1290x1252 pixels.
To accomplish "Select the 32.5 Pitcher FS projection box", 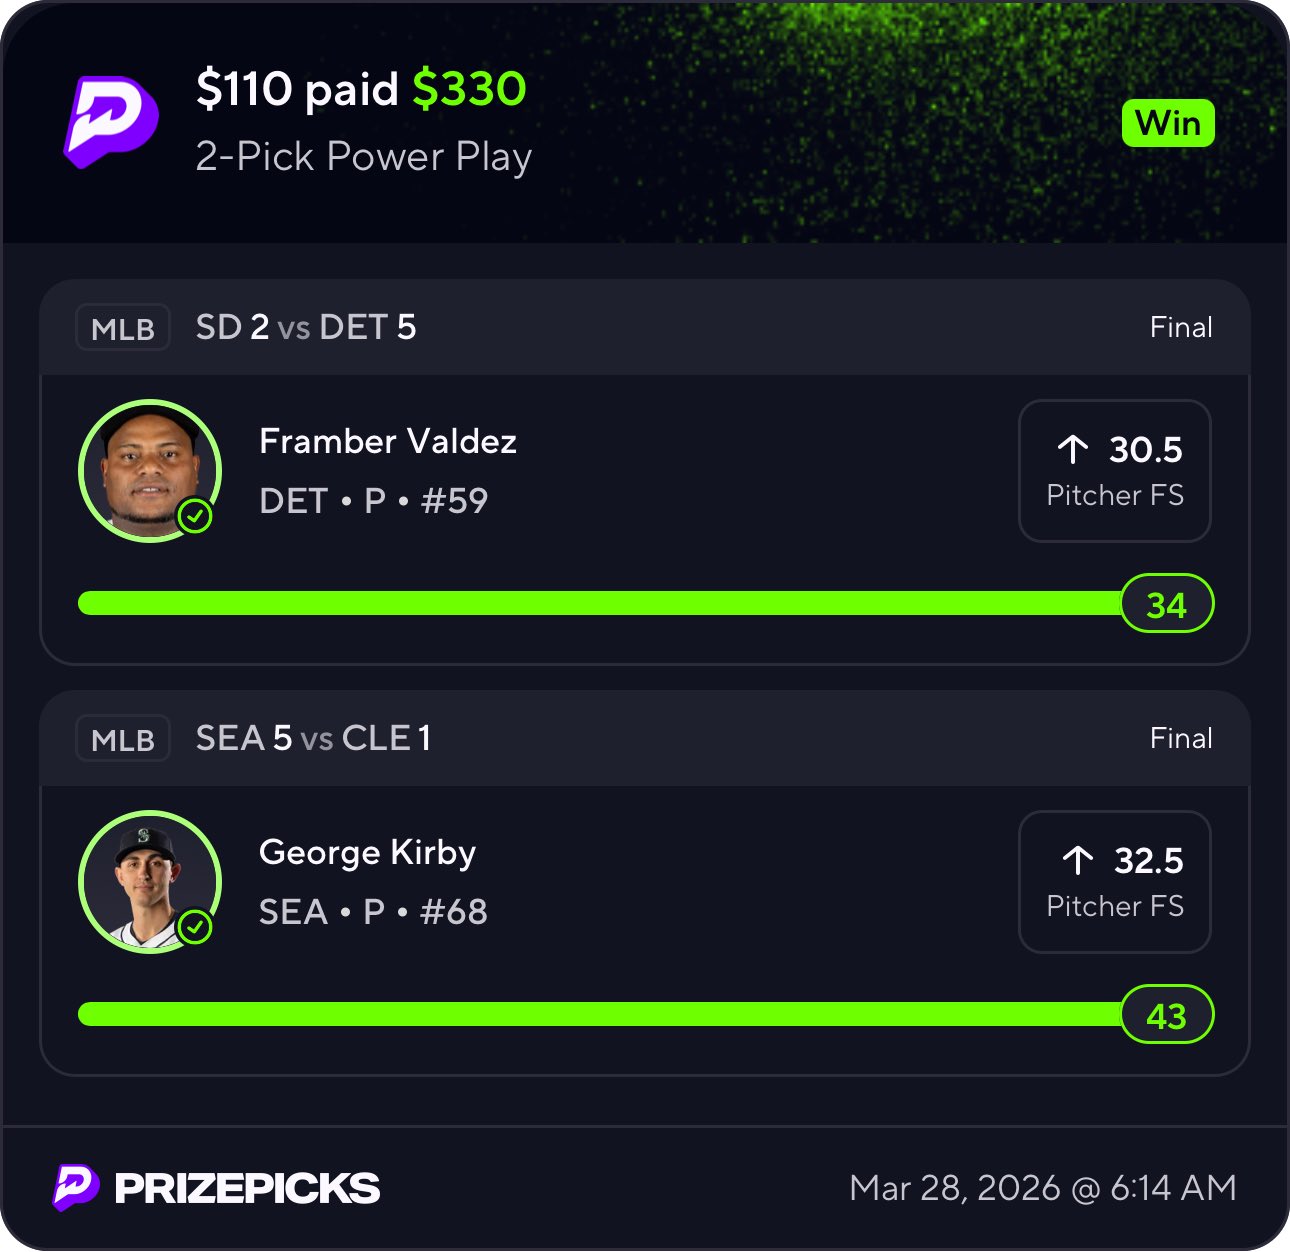I will (x=1114, y=882).
